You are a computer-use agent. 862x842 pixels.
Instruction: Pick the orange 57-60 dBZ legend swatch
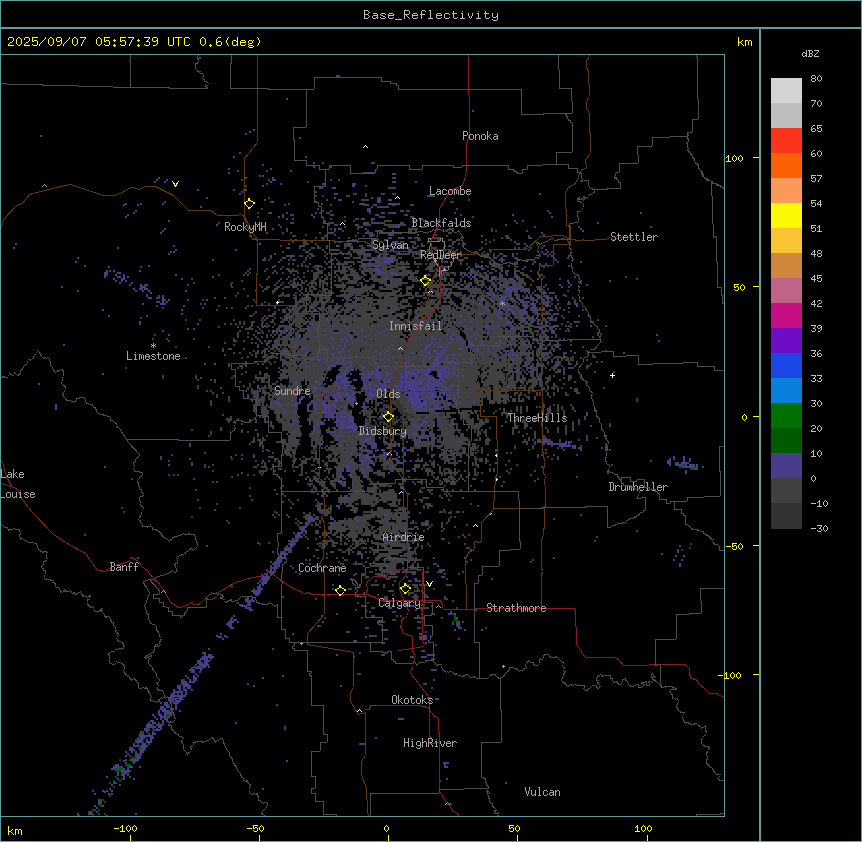point(786,166)
